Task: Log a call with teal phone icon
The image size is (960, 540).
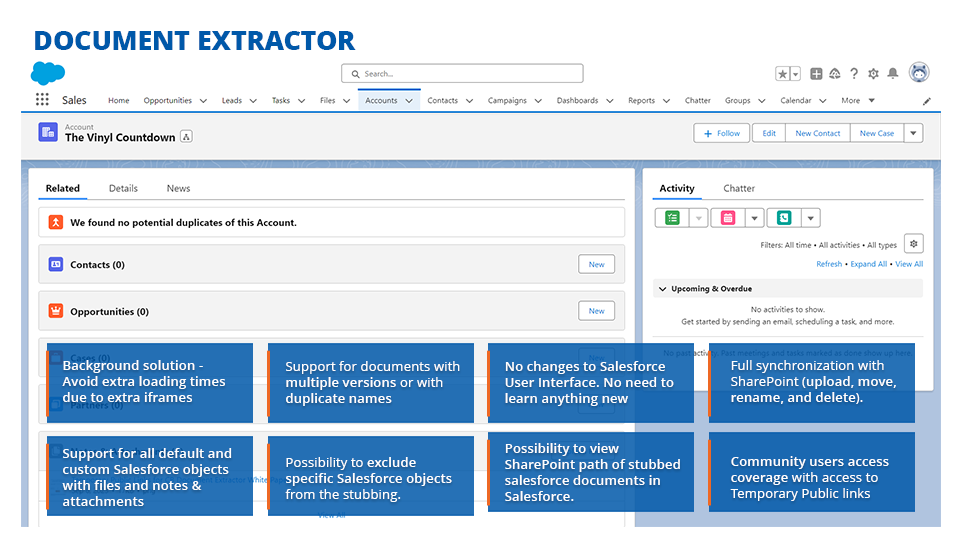Action: tap(784, 218)
